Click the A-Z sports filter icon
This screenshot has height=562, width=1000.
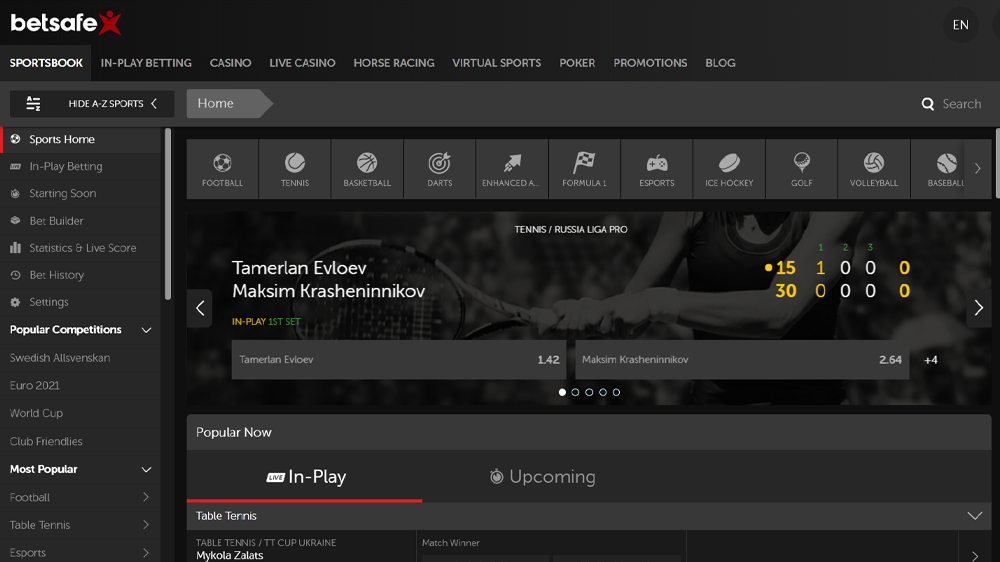33,103
